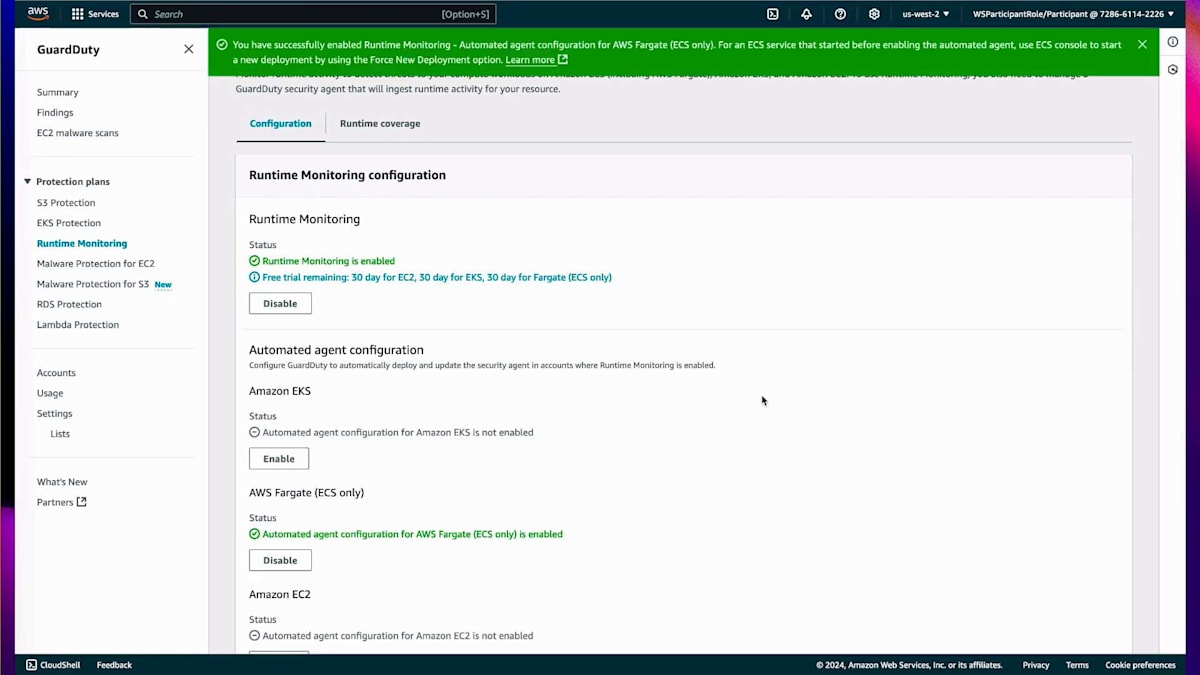Enable automated agent for Amazon EKS

tap(279, 458)
